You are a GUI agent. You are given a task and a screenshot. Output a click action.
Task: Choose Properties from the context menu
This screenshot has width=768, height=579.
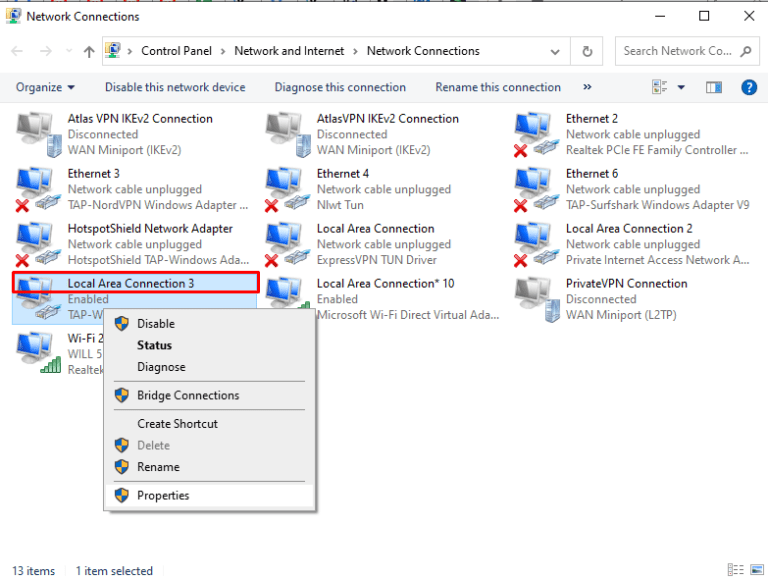click(163, 495)
